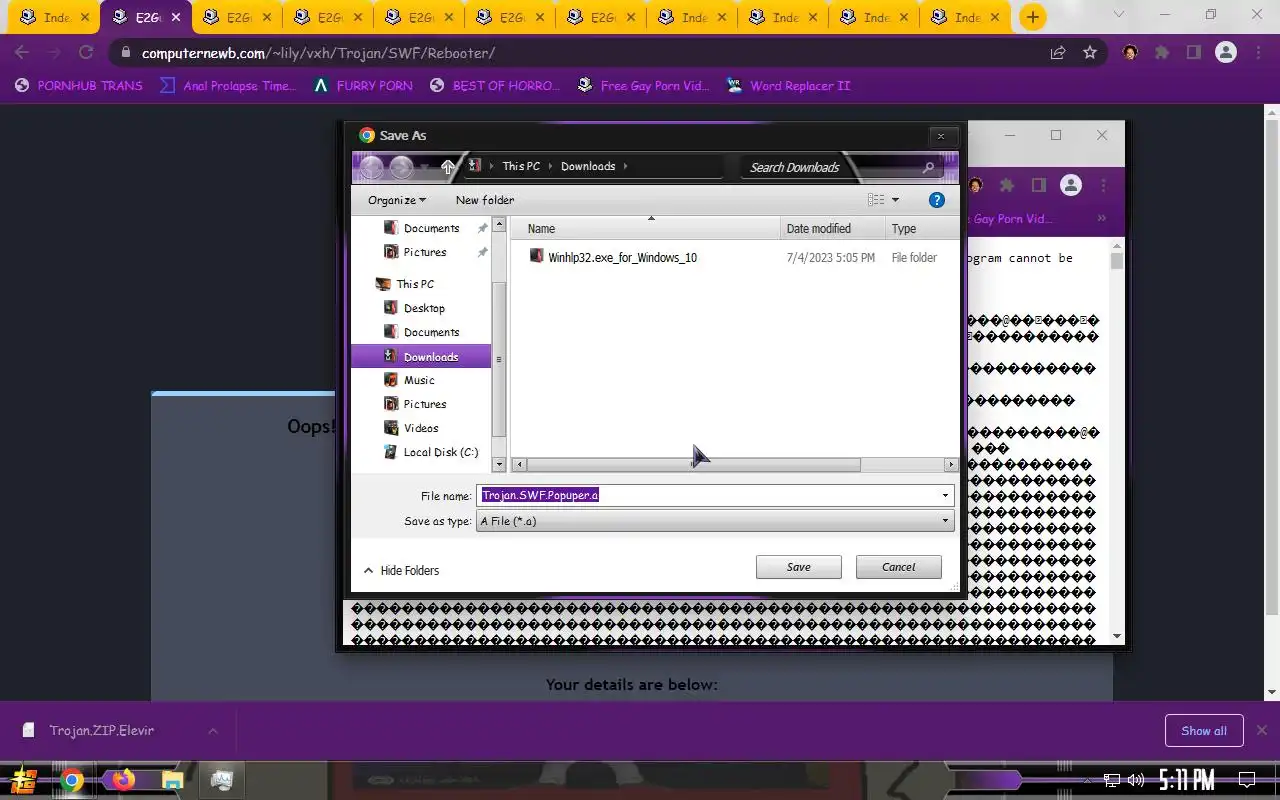Bookmark this tab with the star icon
This screenshot has height=800, width=1280.
click(1090, 53)
